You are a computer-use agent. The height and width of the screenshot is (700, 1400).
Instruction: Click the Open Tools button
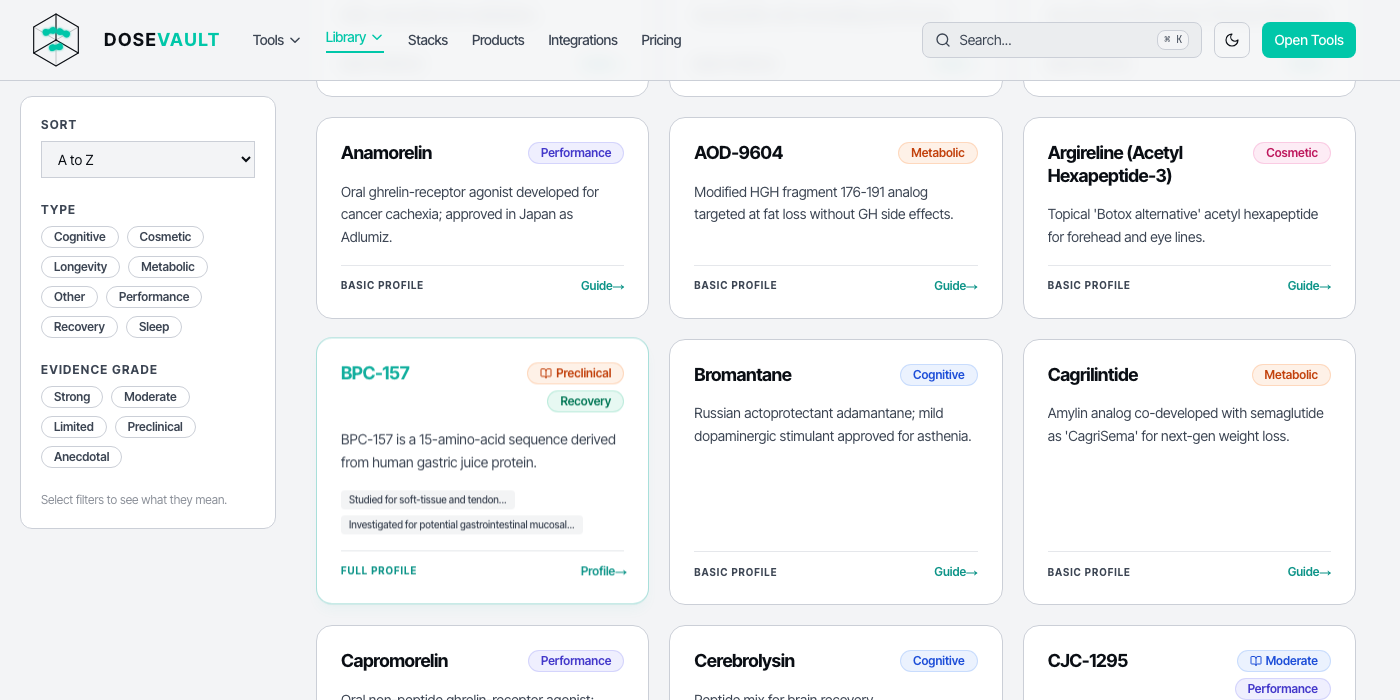pos(1309,40)
